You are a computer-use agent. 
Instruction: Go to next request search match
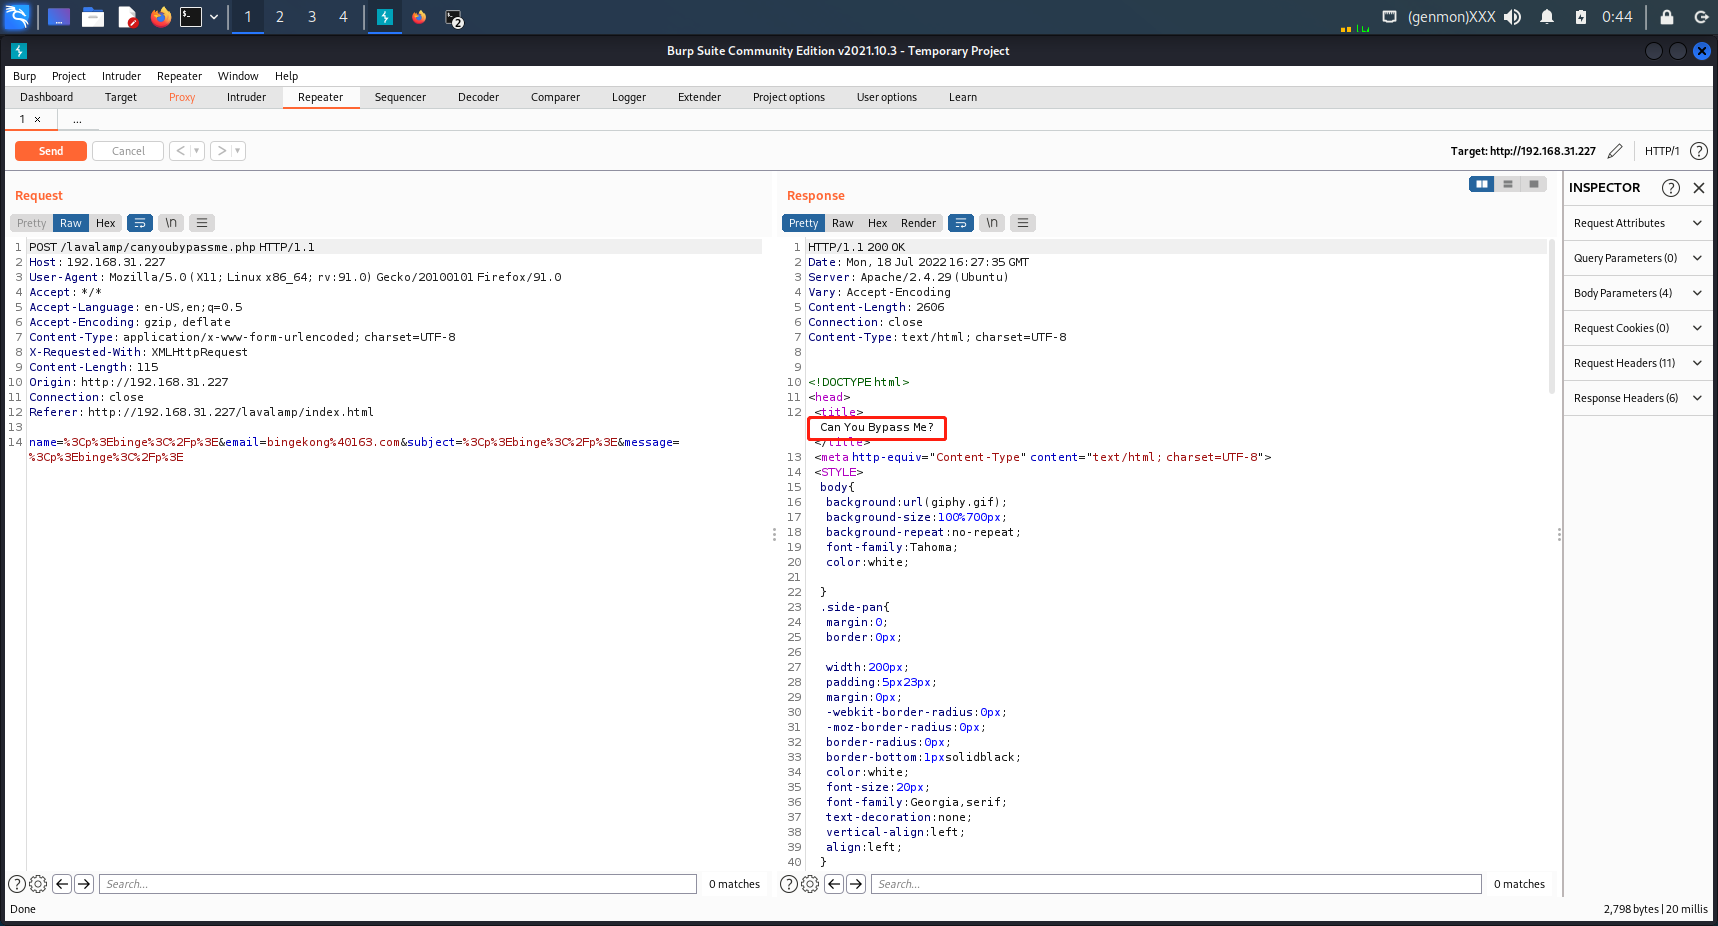click(x=84, y=884)
